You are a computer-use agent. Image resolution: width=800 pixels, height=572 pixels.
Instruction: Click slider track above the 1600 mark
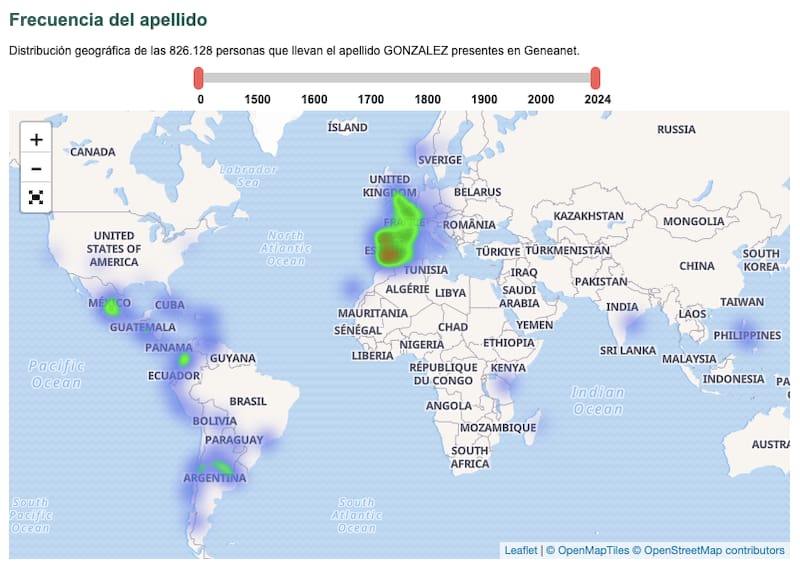coord(314,78)
